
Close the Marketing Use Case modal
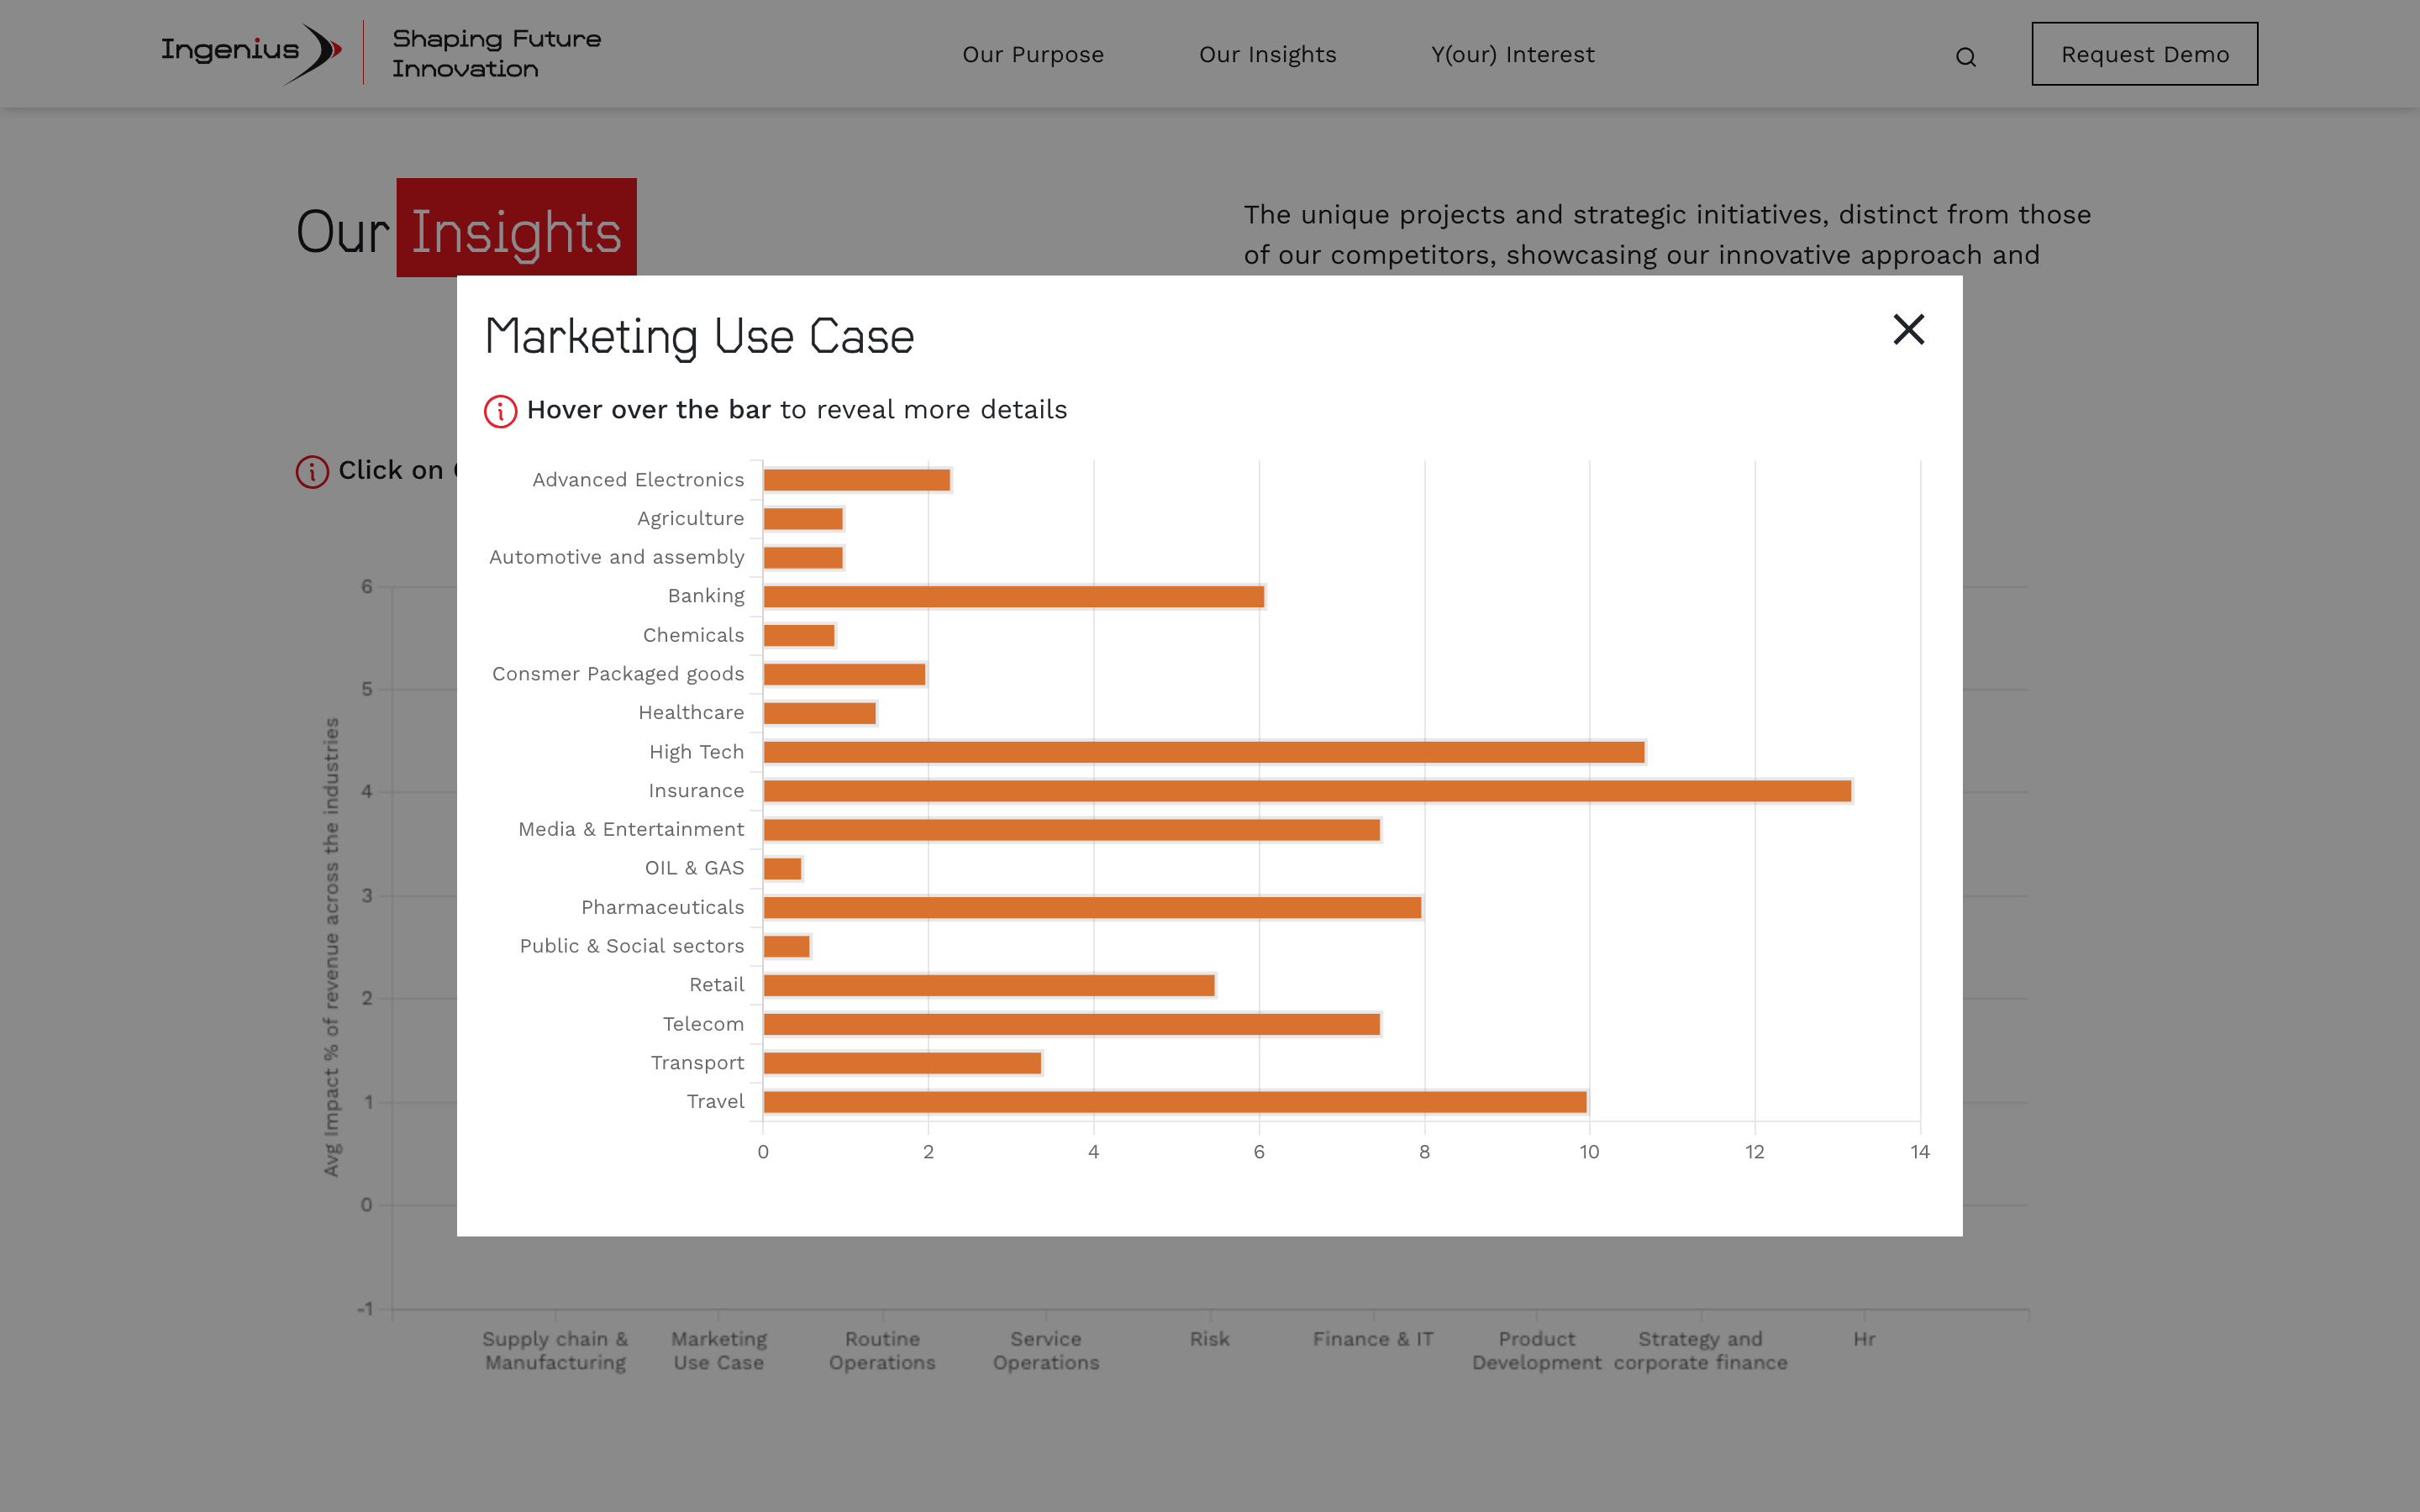click(x=1908, y=329)
